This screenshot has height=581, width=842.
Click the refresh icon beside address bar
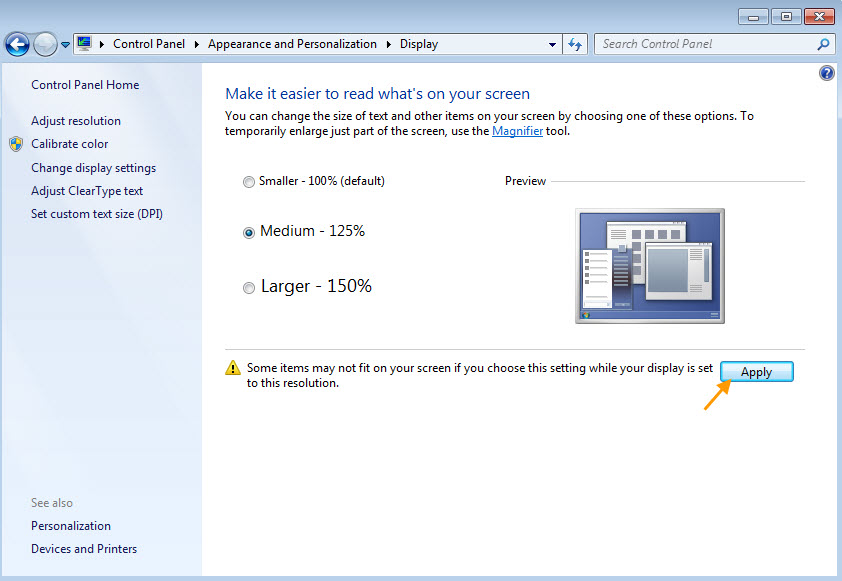tap(575, 44)
